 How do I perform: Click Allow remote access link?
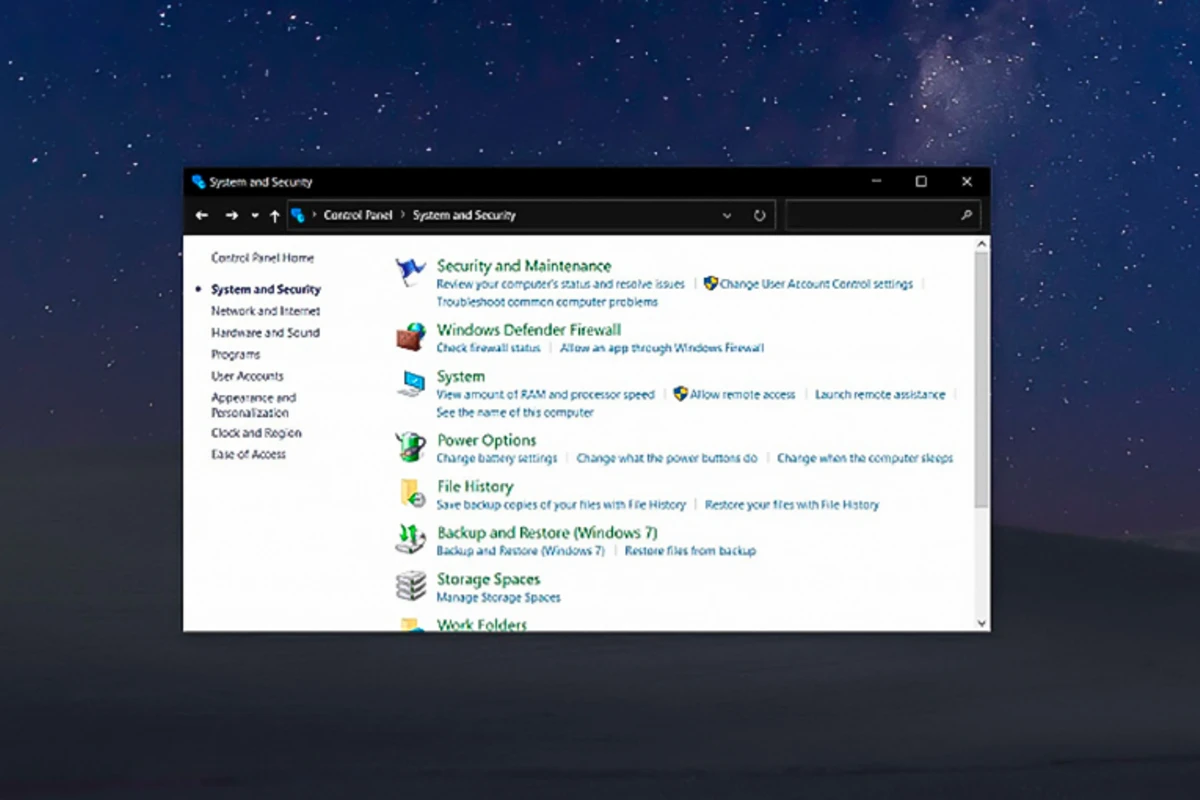pyautogui.click(x=742, y=395)
